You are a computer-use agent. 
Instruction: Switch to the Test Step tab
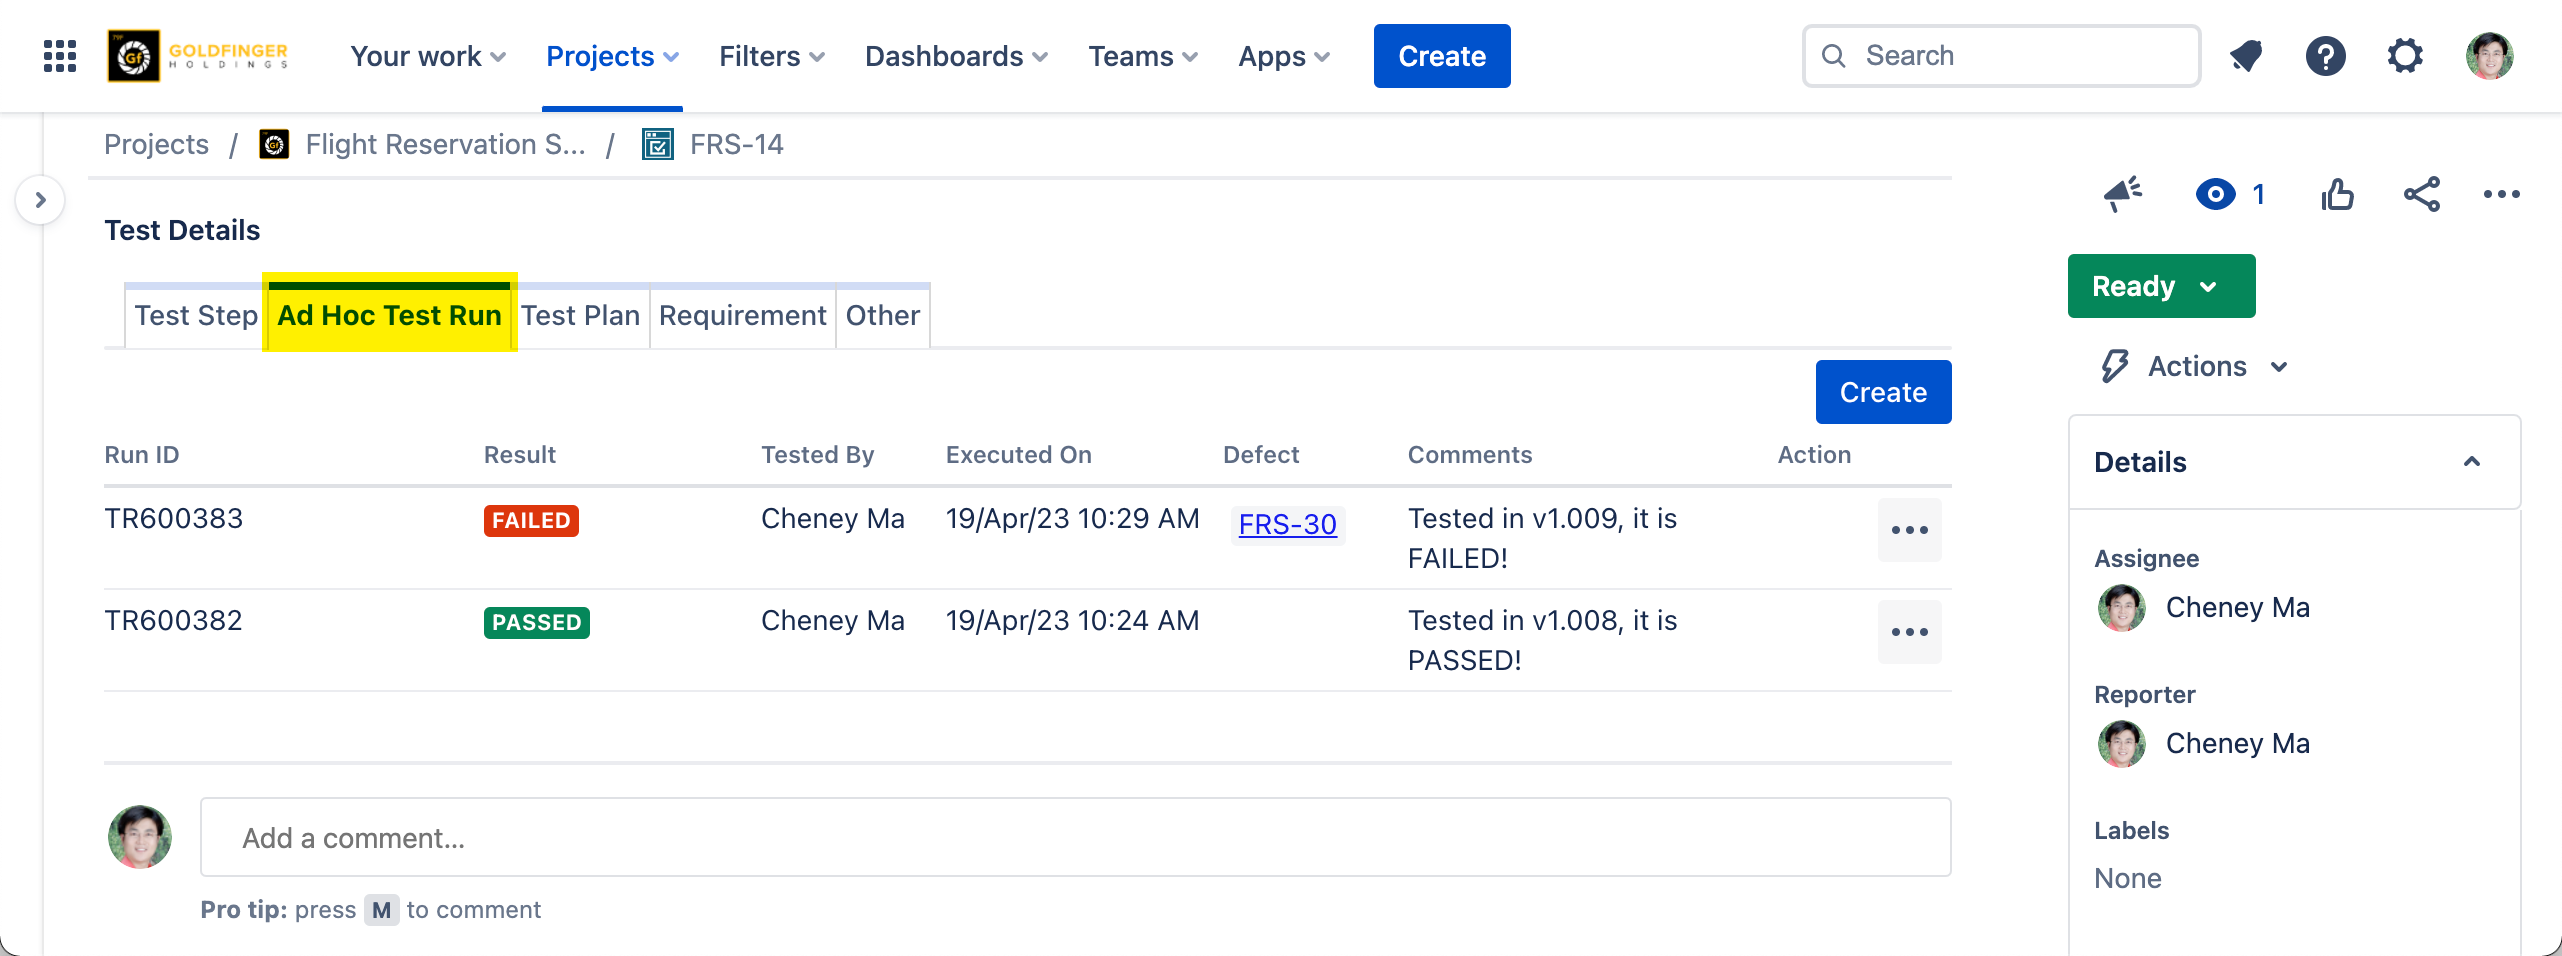pos(196,316)
